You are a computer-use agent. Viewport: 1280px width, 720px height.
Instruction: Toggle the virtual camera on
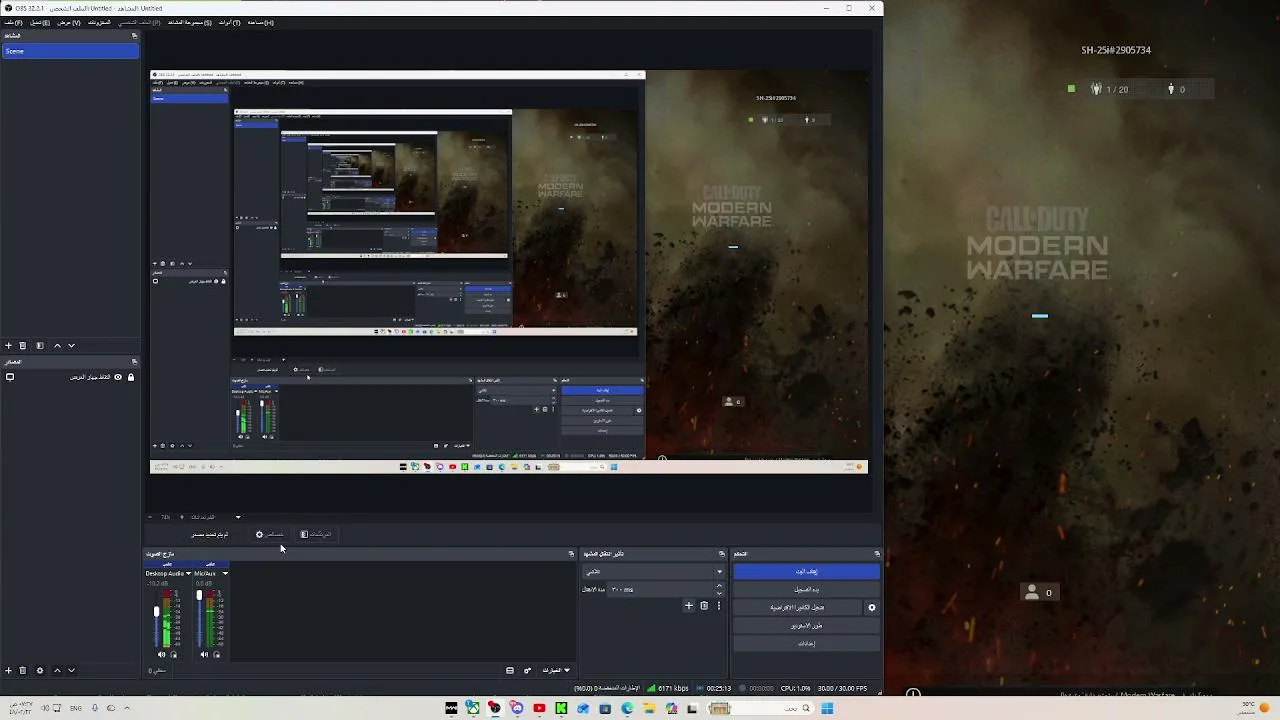(798, 608)
